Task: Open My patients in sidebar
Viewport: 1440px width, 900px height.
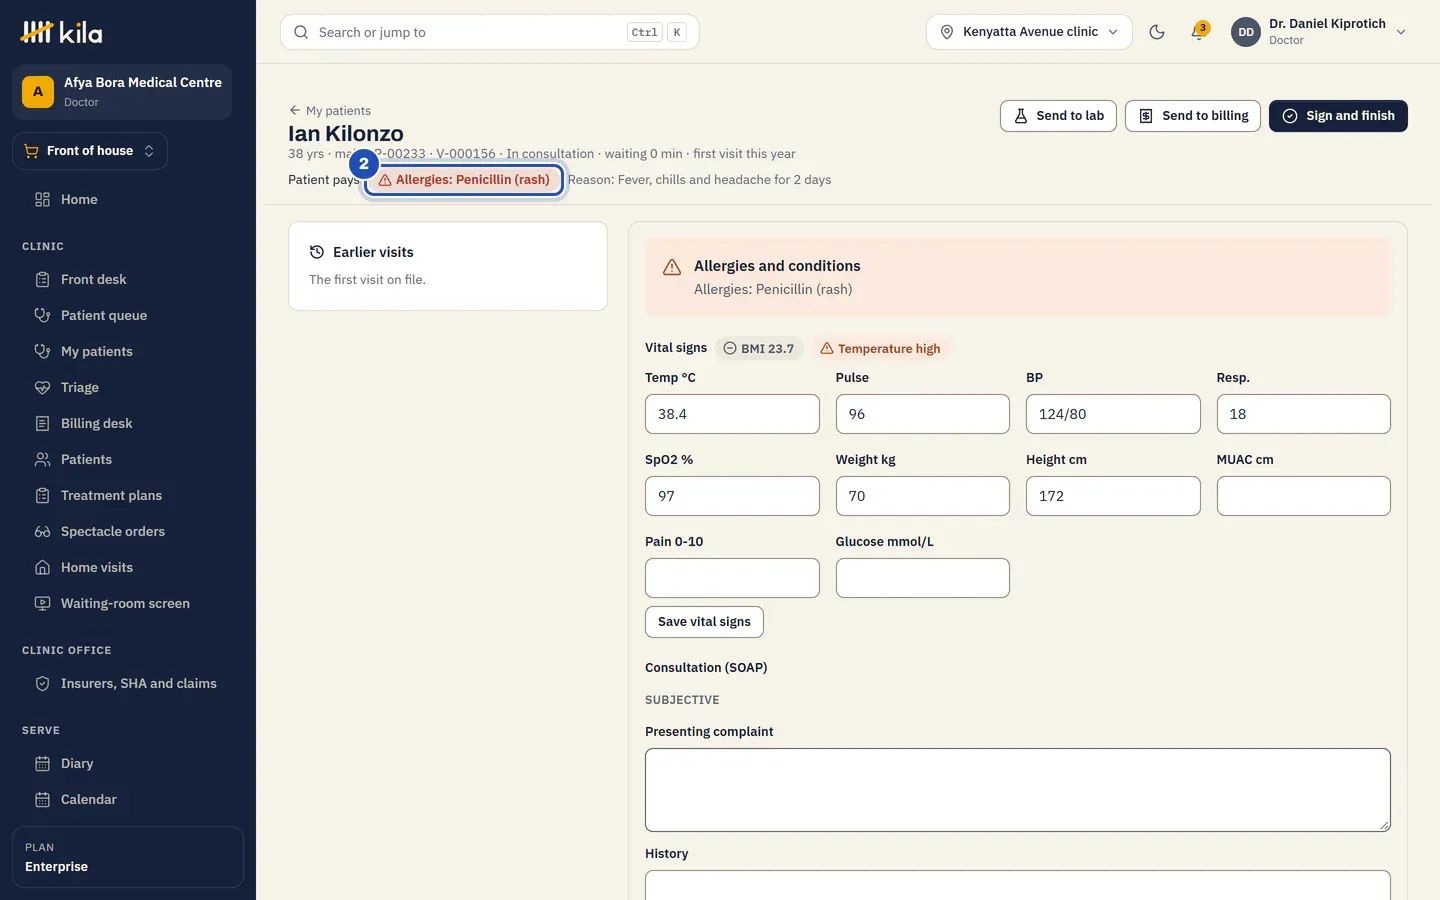Action: click(x=128, y=351)
